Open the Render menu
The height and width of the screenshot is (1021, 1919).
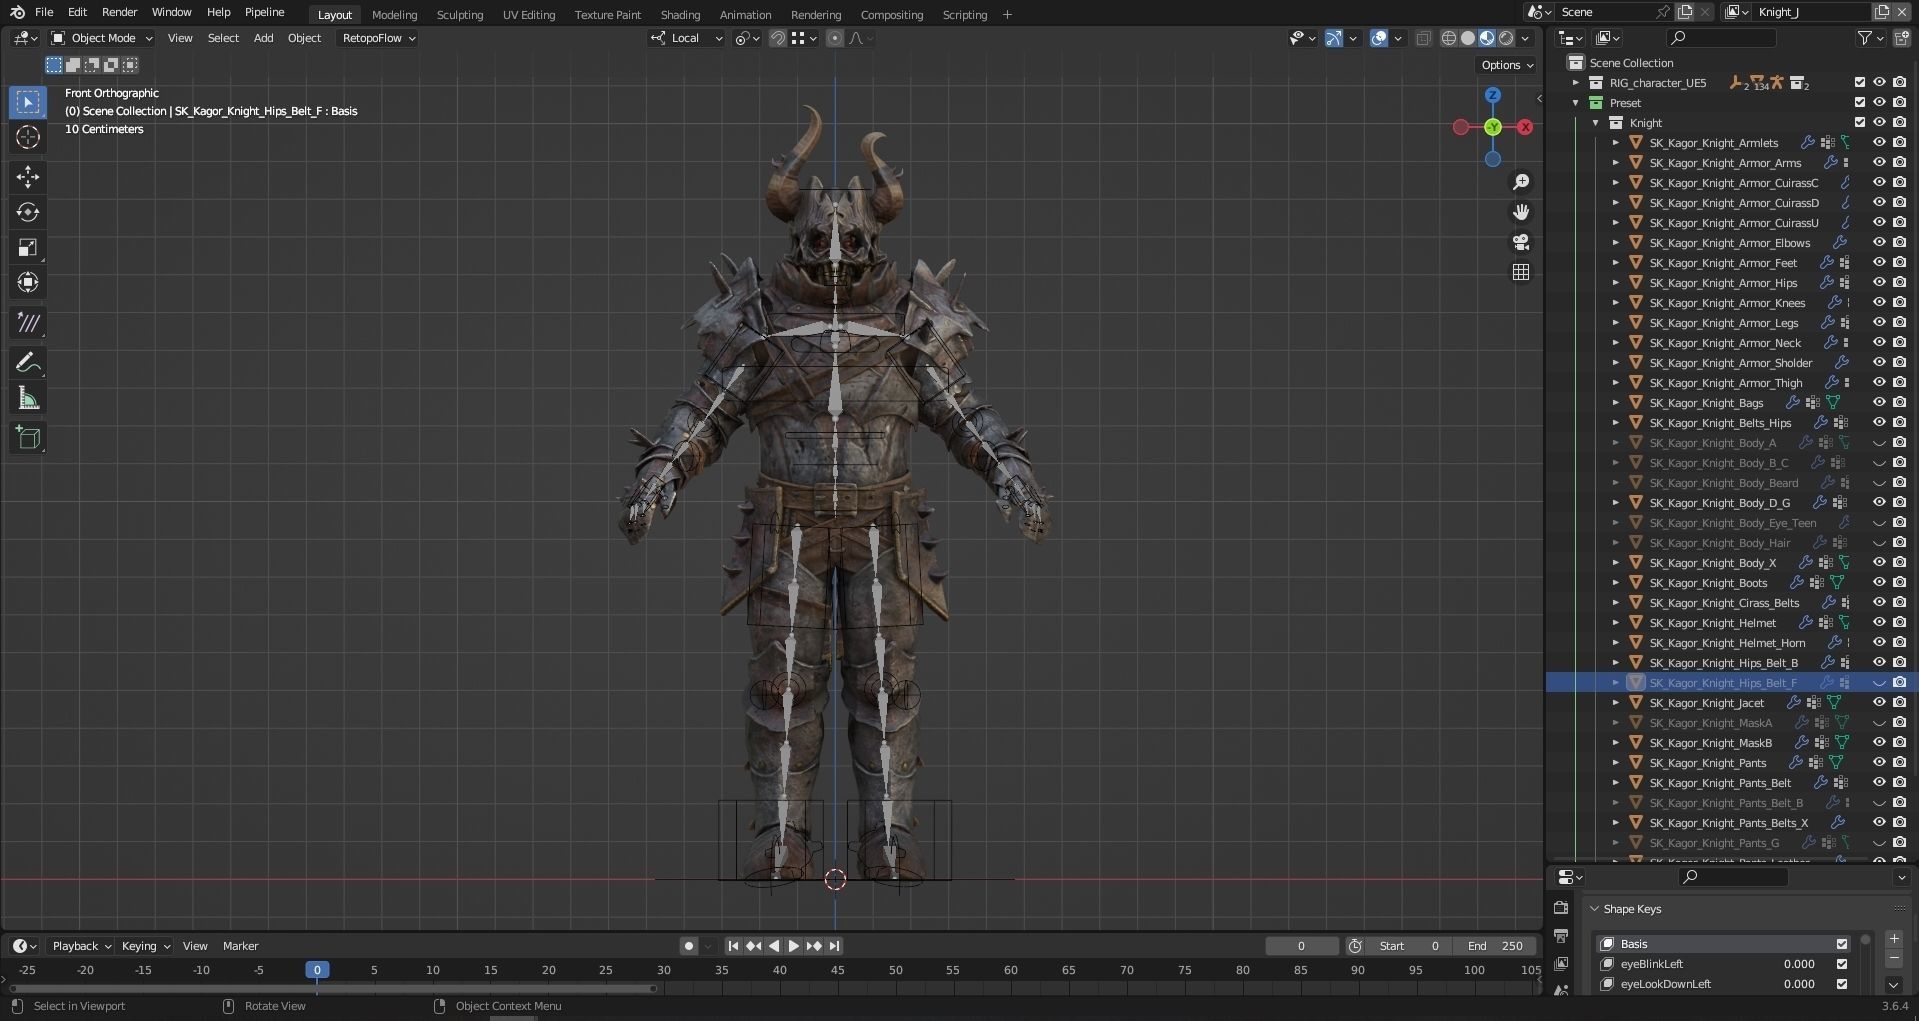click(x=119, y=12)
